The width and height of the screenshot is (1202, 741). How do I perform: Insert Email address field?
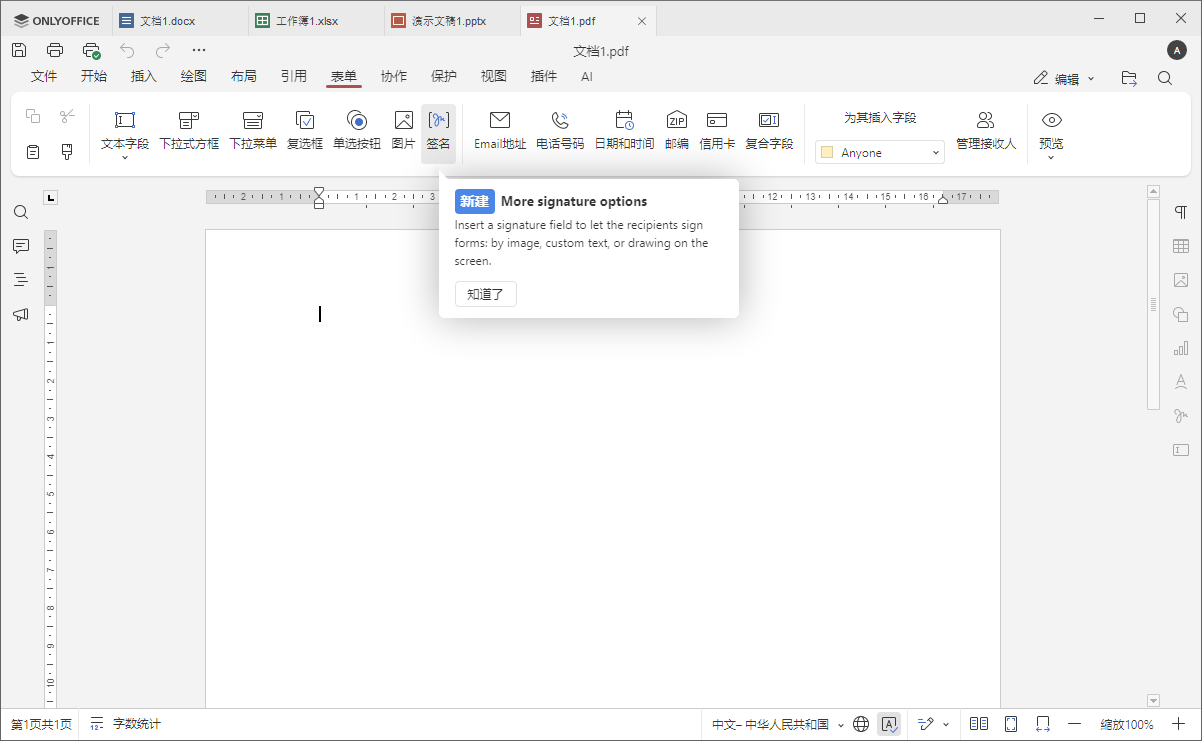(x=500, y=131)
